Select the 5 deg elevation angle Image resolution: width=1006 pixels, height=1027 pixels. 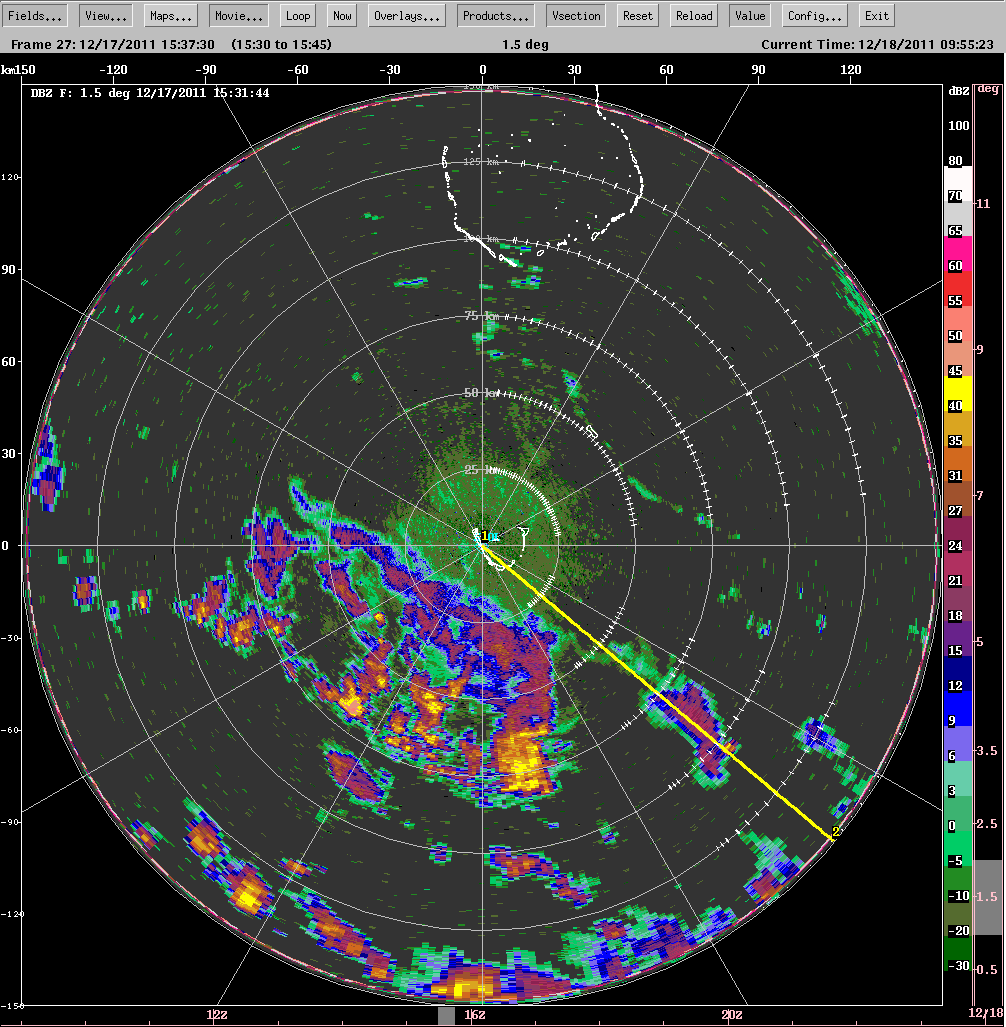tap(980, 642)
